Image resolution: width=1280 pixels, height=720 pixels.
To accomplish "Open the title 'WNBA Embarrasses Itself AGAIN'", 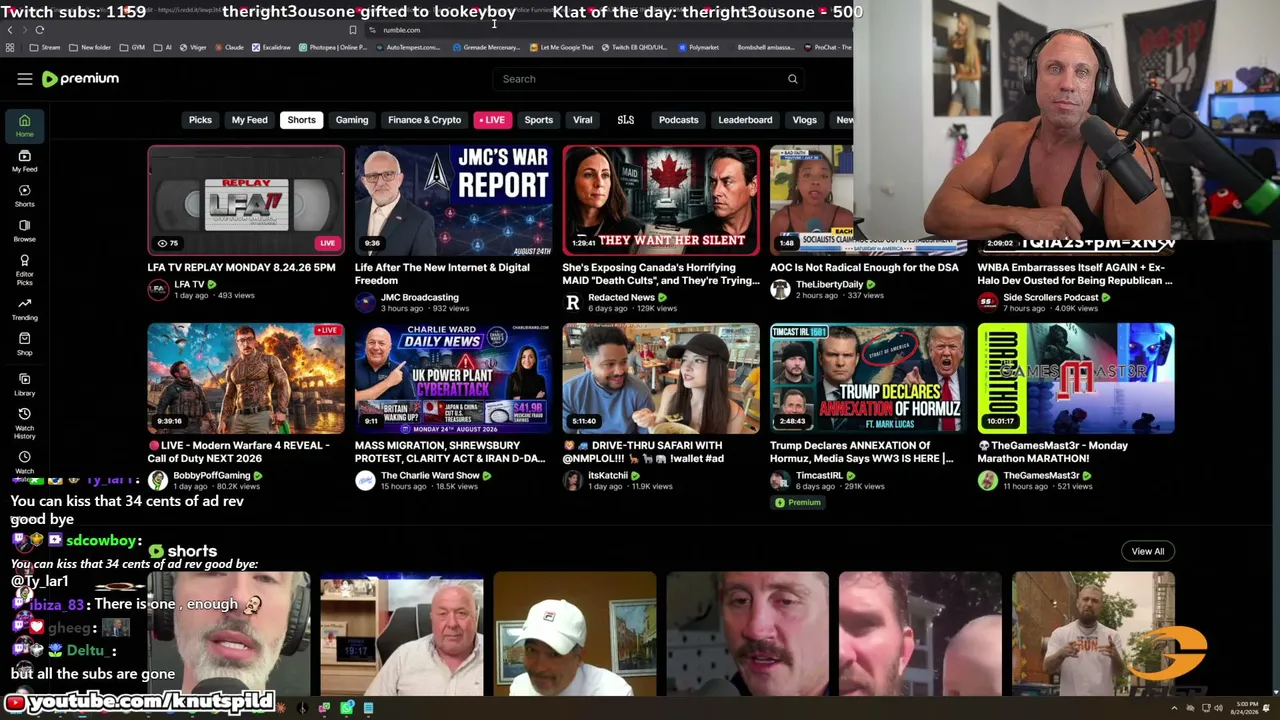I will point(1075,274).
